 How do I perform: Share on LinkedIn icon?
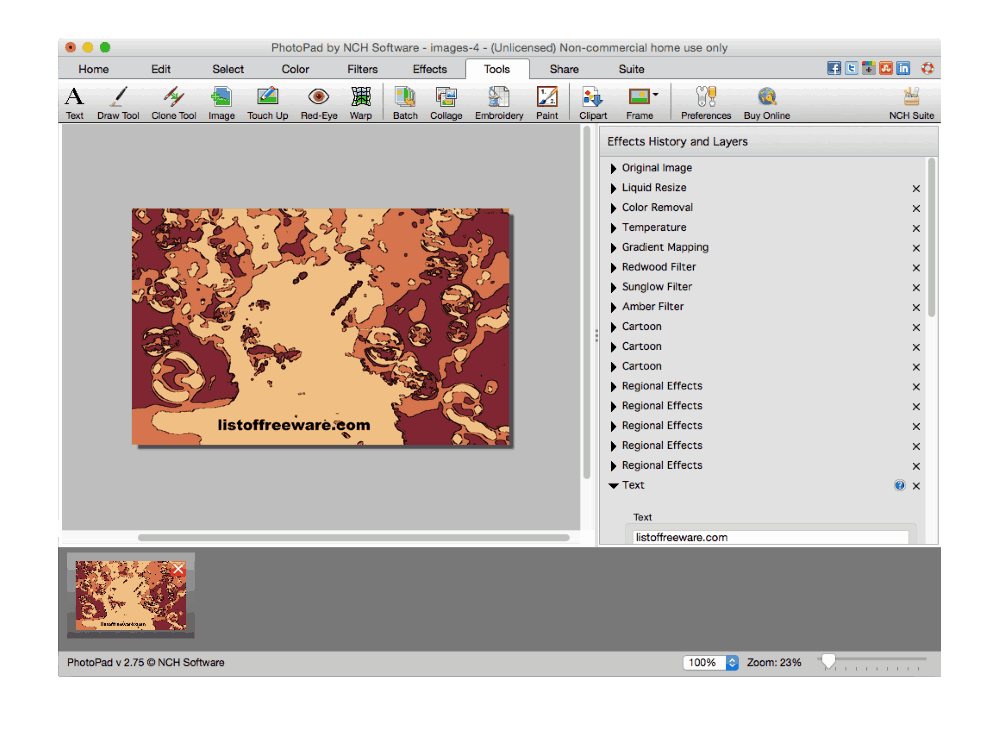tap(903, 68)
